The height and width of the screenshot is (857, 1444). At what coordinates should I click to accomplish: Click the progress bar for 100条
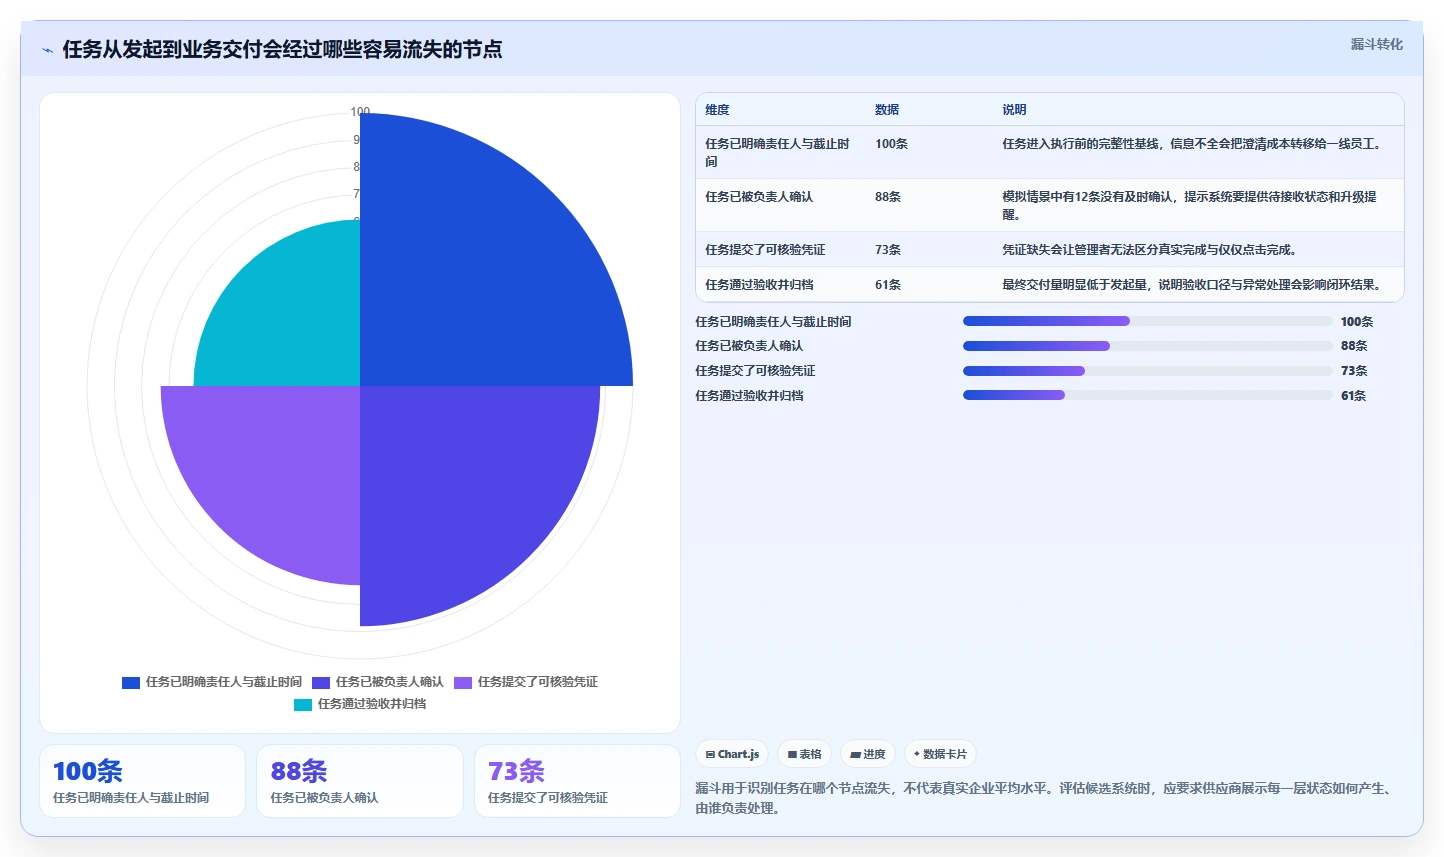pos(1147,321)
